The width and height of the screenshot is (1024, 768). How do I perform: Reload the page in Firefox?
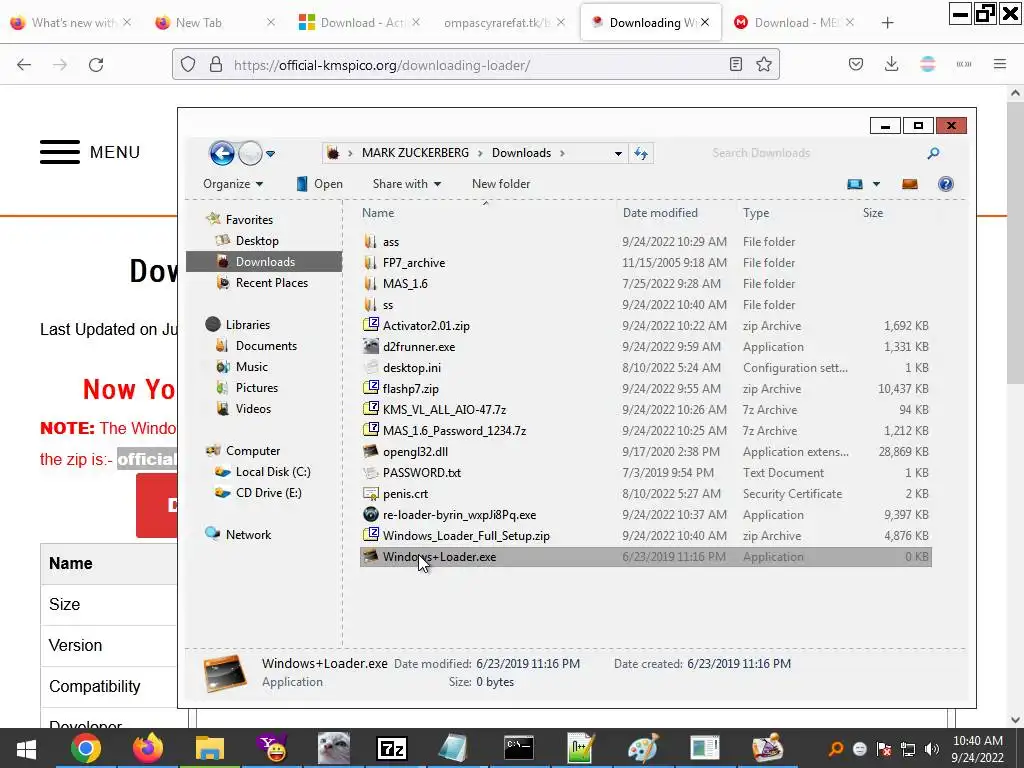pos(96,64)
